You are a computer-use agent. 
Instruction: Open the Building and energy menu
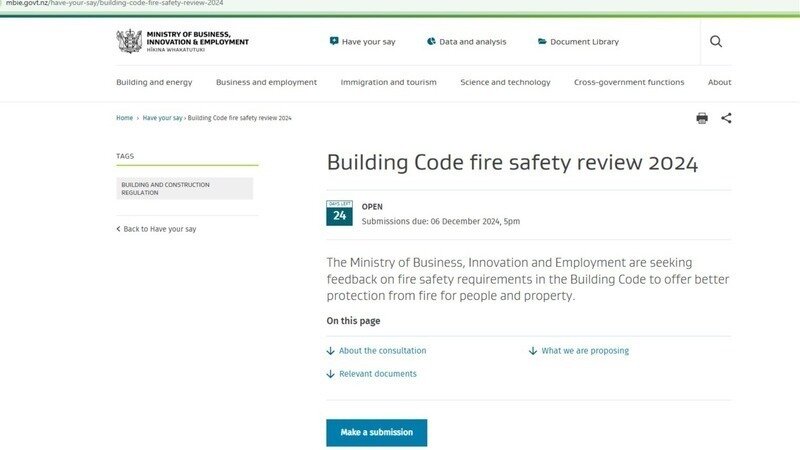click(x=154, y=82)
